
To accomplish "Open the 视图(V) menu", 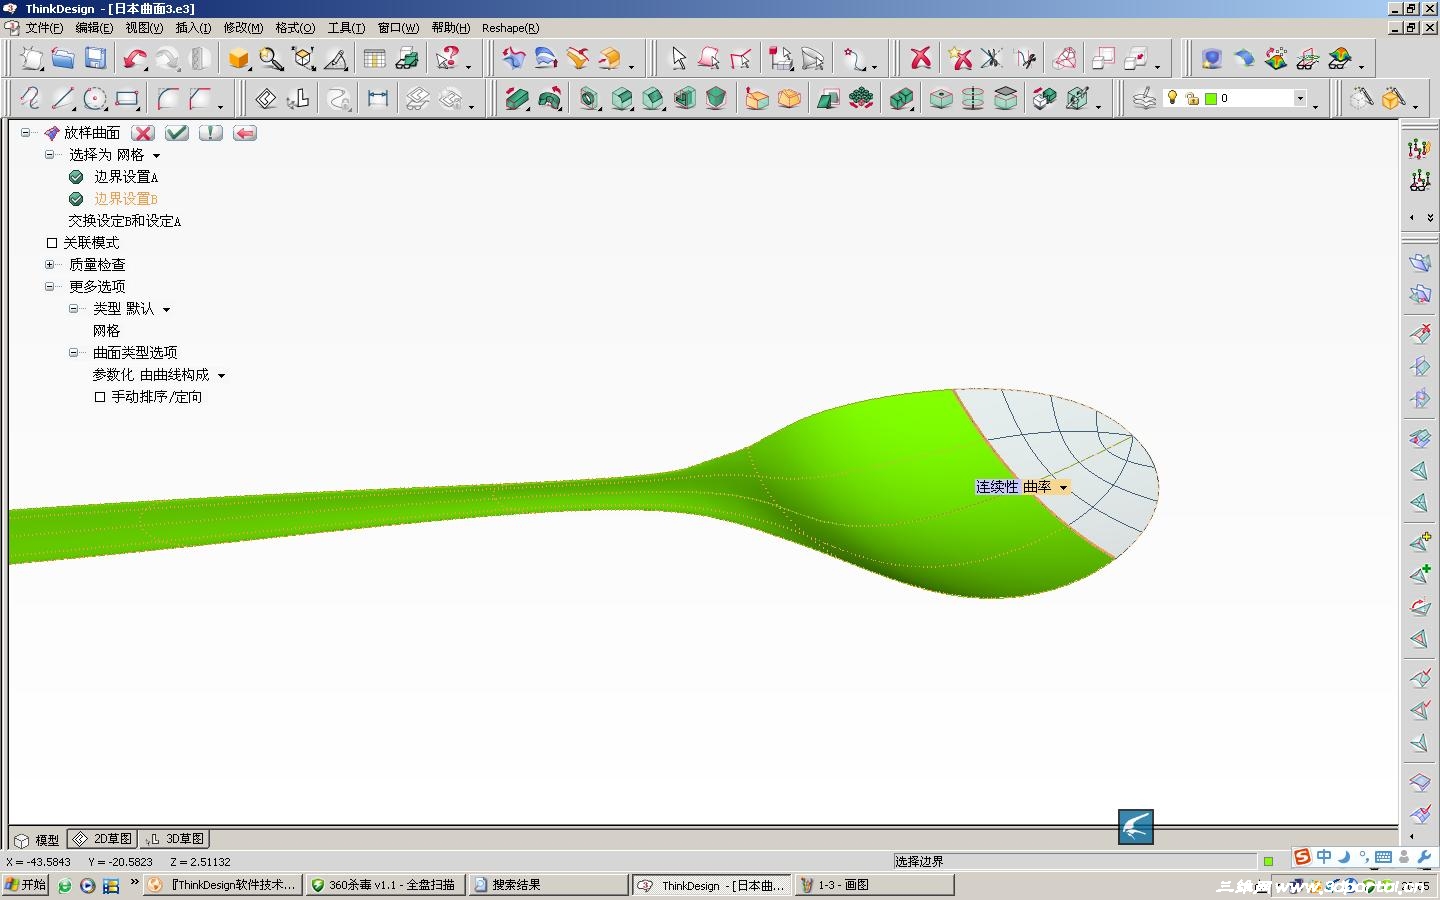I will 144,28.
